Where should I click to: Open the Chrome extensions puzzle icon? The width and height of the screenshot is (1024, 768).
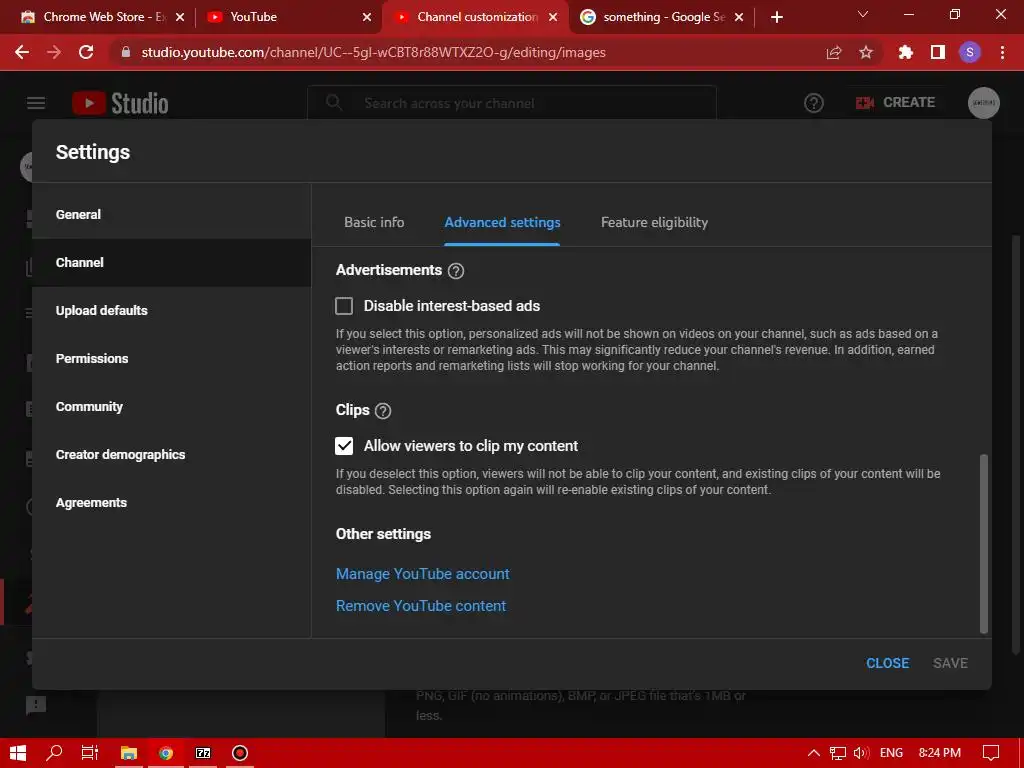[905, 52]
